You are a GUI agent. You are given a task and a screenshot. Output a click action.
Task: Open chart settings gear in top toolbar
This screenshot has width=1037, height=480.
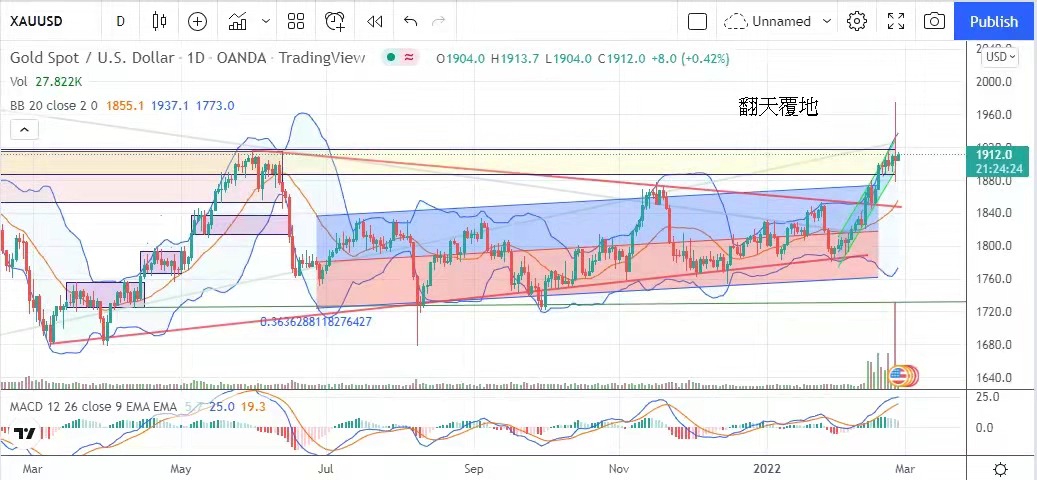(x=856, y=21)
